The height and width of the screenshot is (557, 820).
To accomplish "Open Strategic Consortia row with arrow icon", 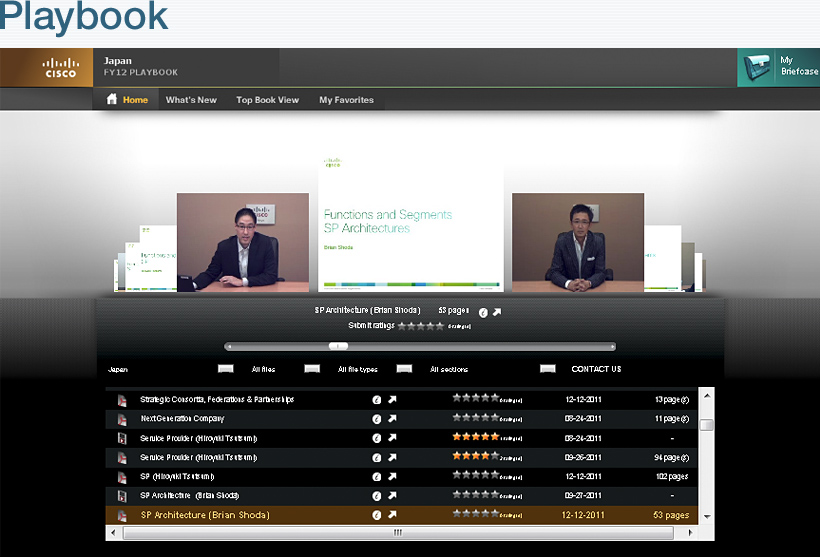I will tap(393, 399).
